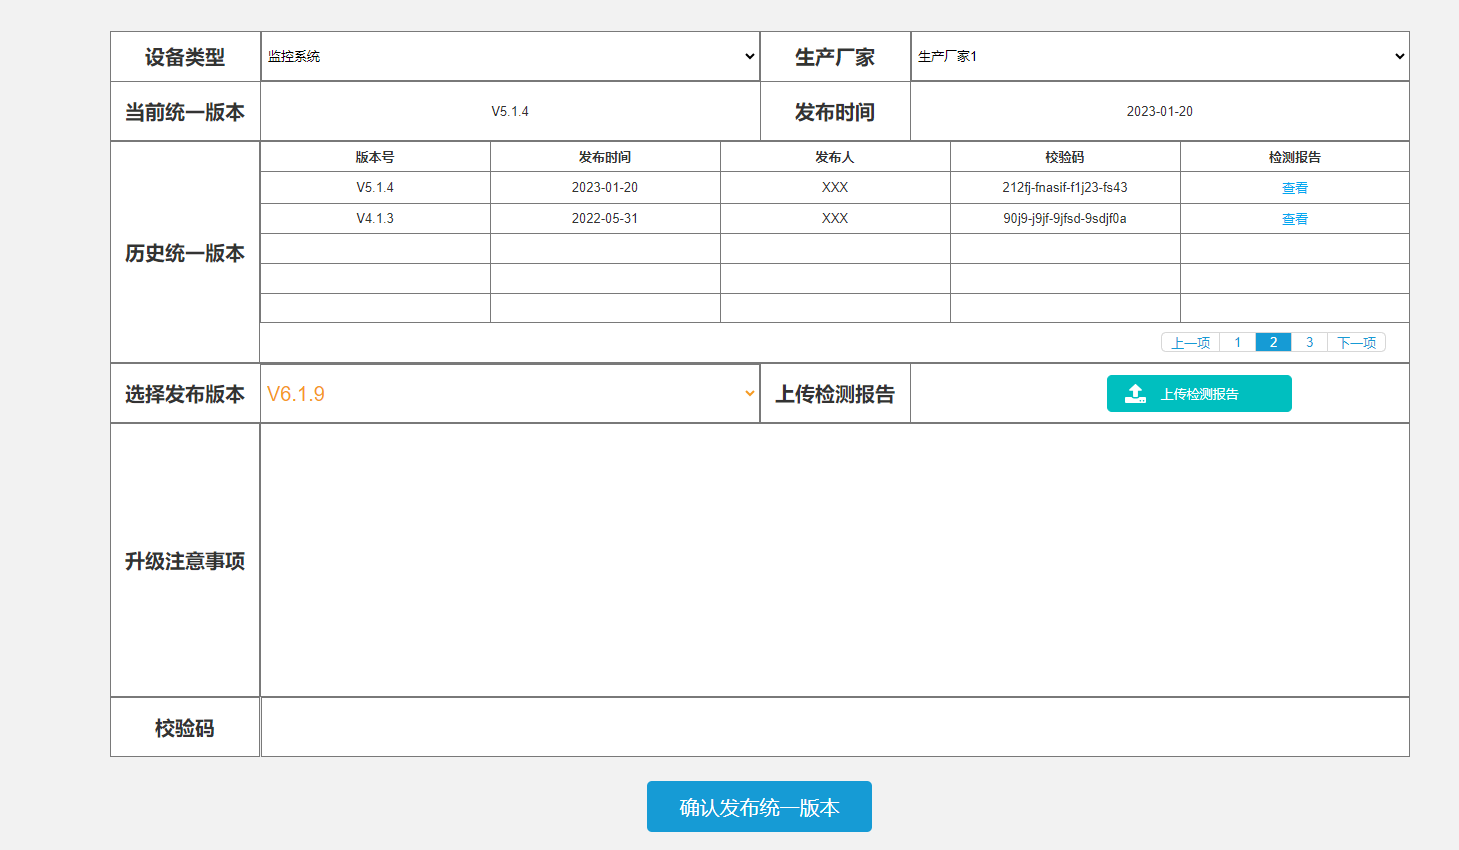Click checksum 212fj-fnasif-f1j23-fs43

[x=1065, y=188]
